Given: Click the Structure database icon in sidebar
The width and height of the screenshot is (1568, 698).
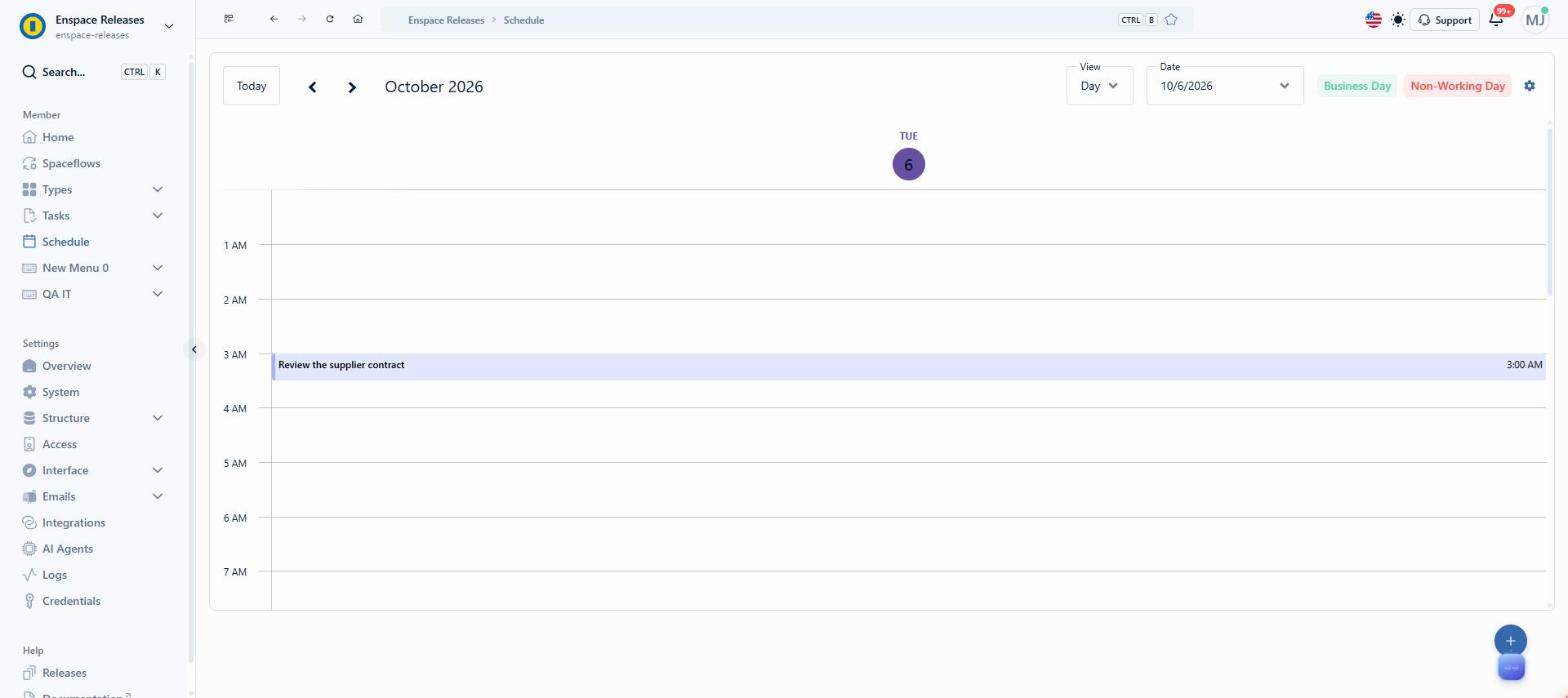Looking at the screenshot, I should pyautogui.click(x=29, y=418).
